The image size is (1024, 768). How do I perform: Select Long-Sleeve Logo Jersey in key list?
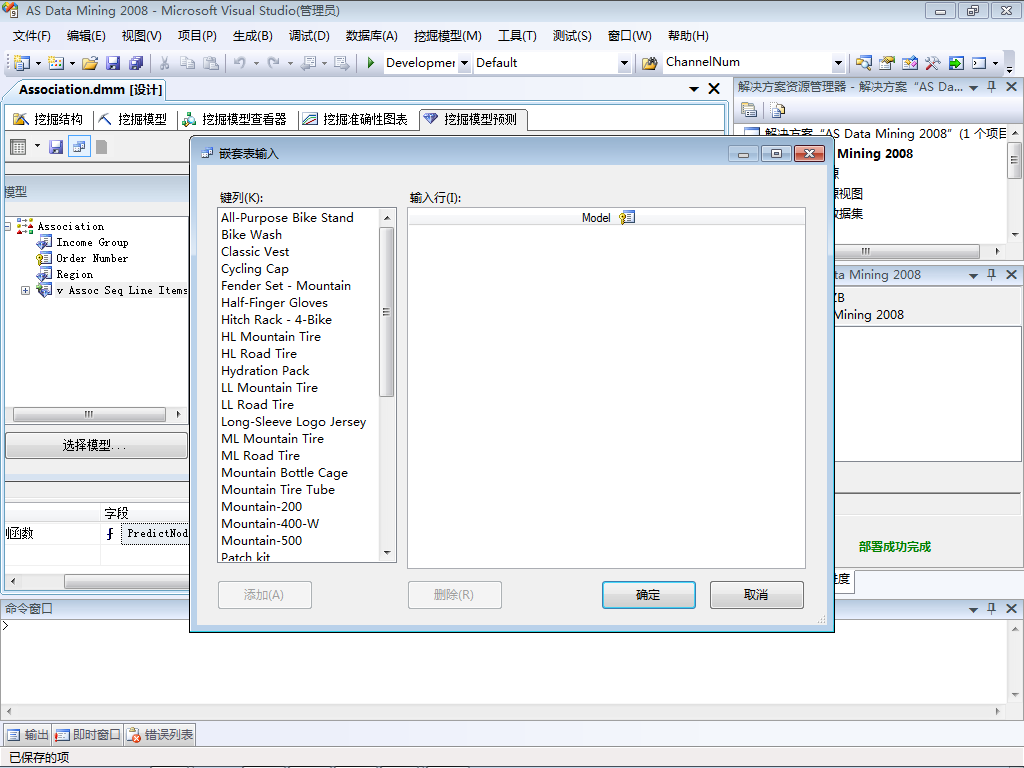point(294,421)
